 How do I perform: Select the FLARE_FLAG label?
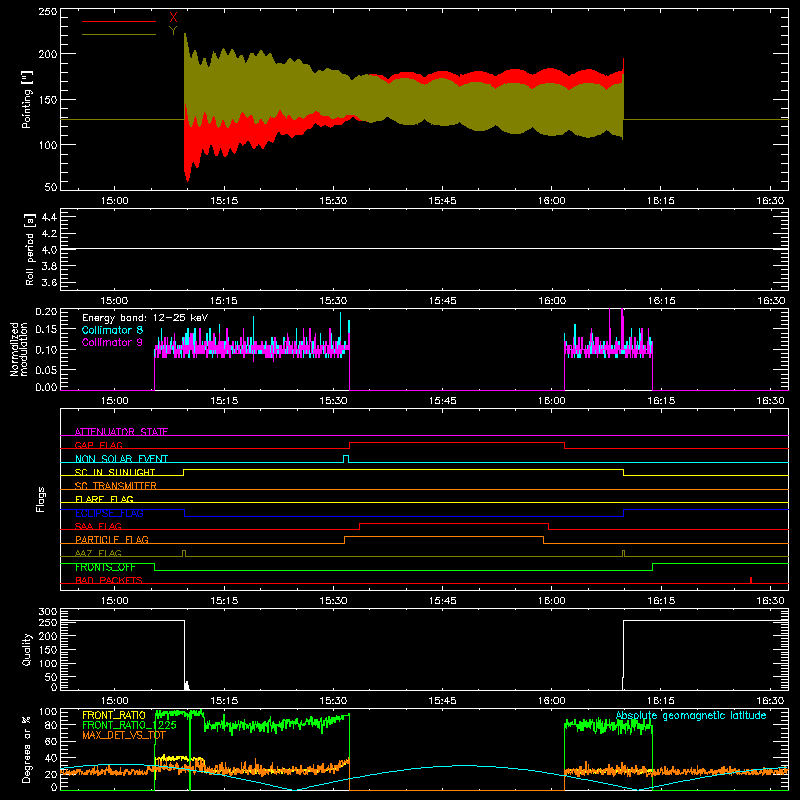pos(104,499)
